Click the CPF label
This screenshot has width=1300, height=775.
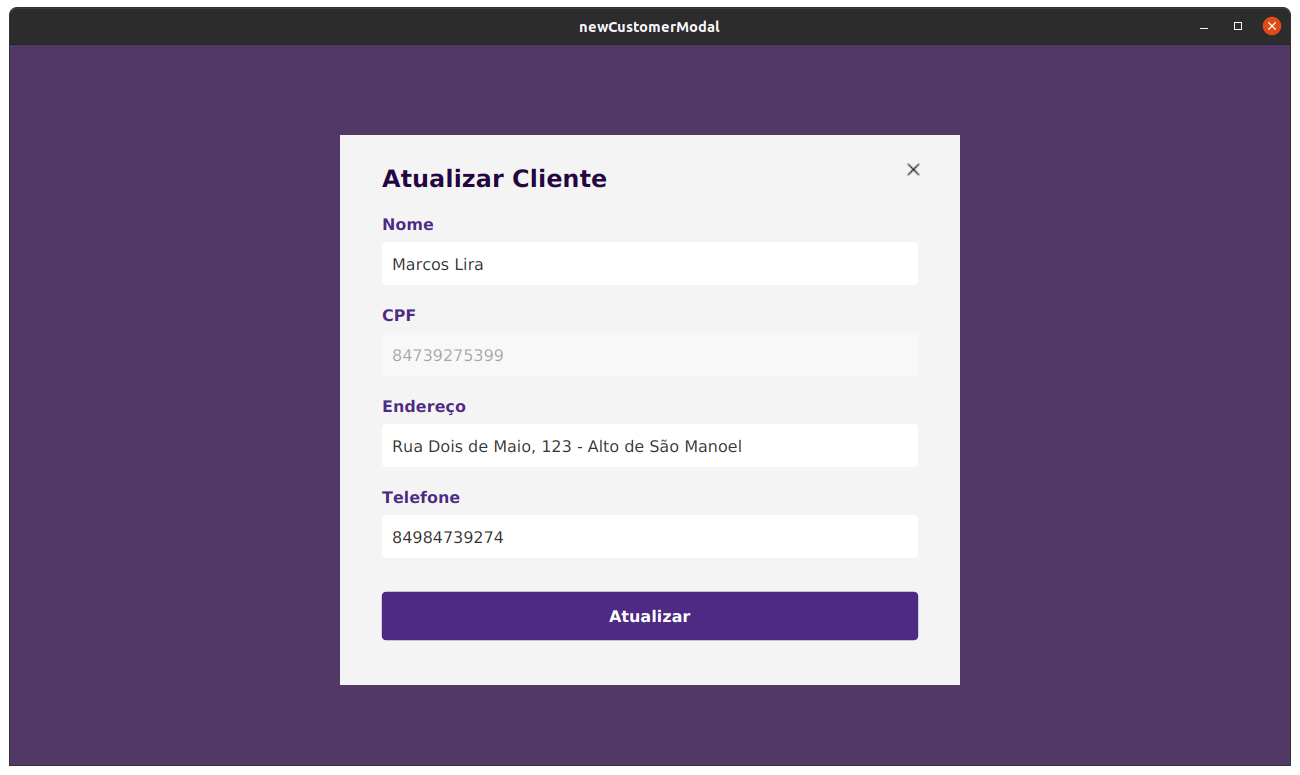point(399,315)
